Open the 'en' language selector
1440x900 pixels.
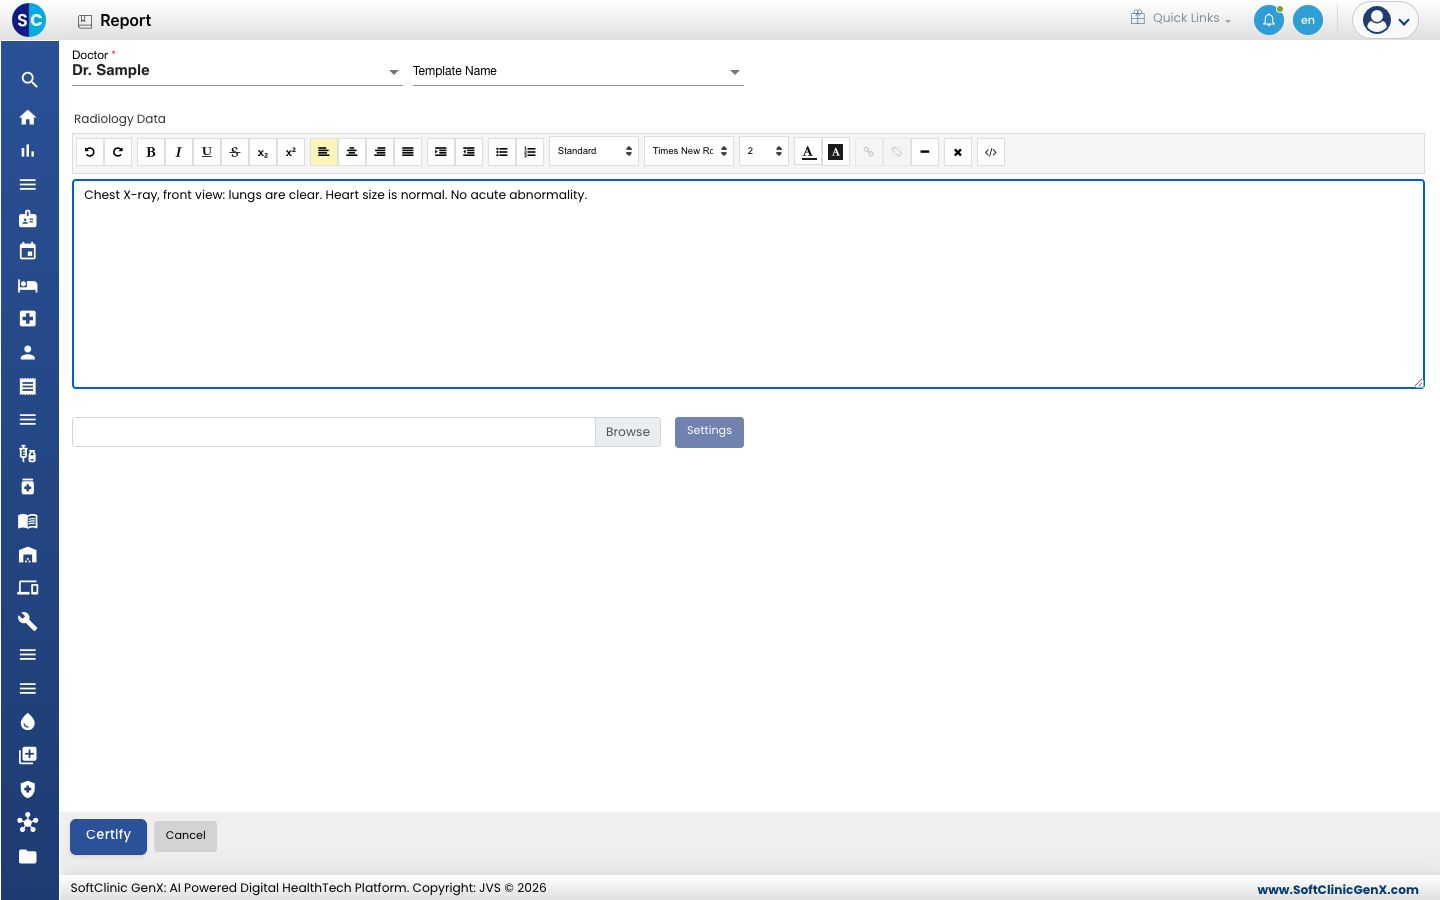[1308, 20]
